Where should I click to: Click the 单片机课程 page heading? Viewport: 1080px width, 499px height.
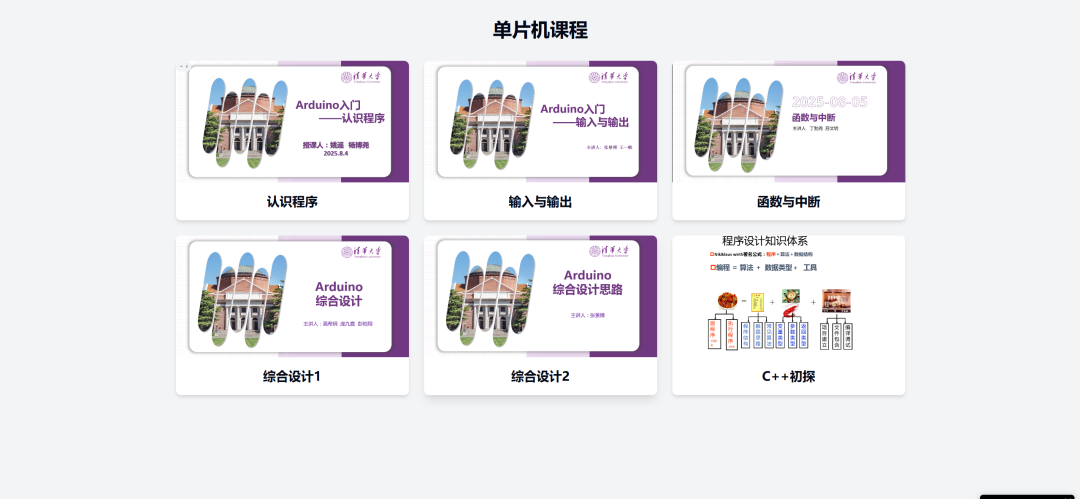click(540, 30)
